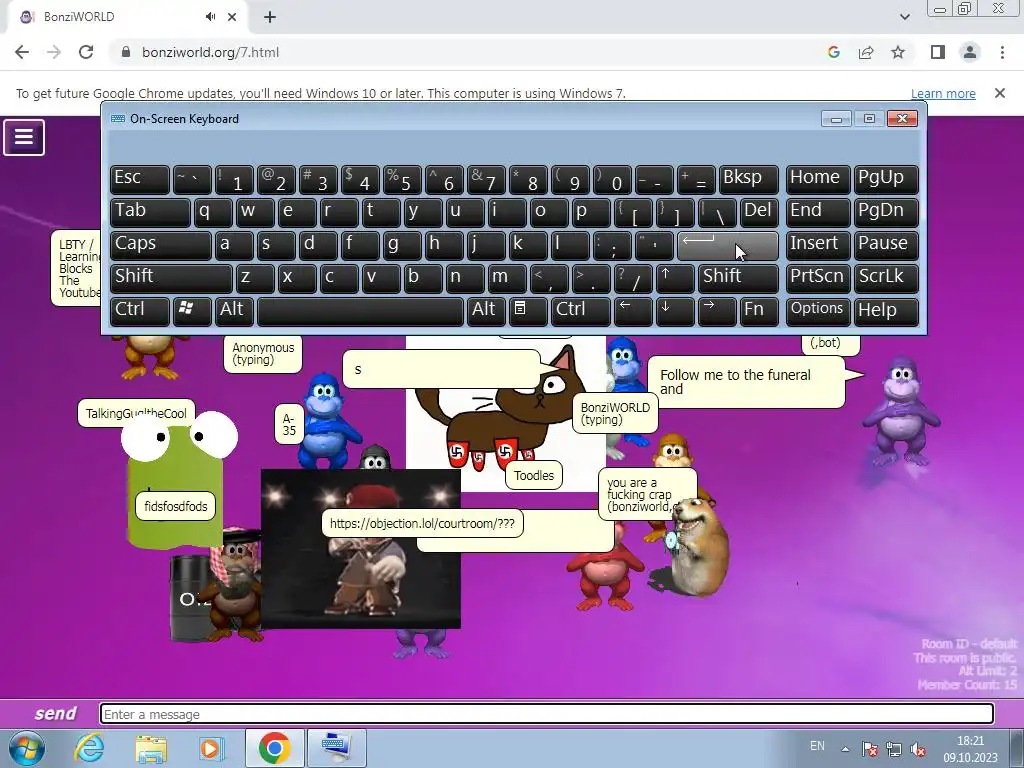
Task: Reload the bonziworld page
Action: pos(86,52)
